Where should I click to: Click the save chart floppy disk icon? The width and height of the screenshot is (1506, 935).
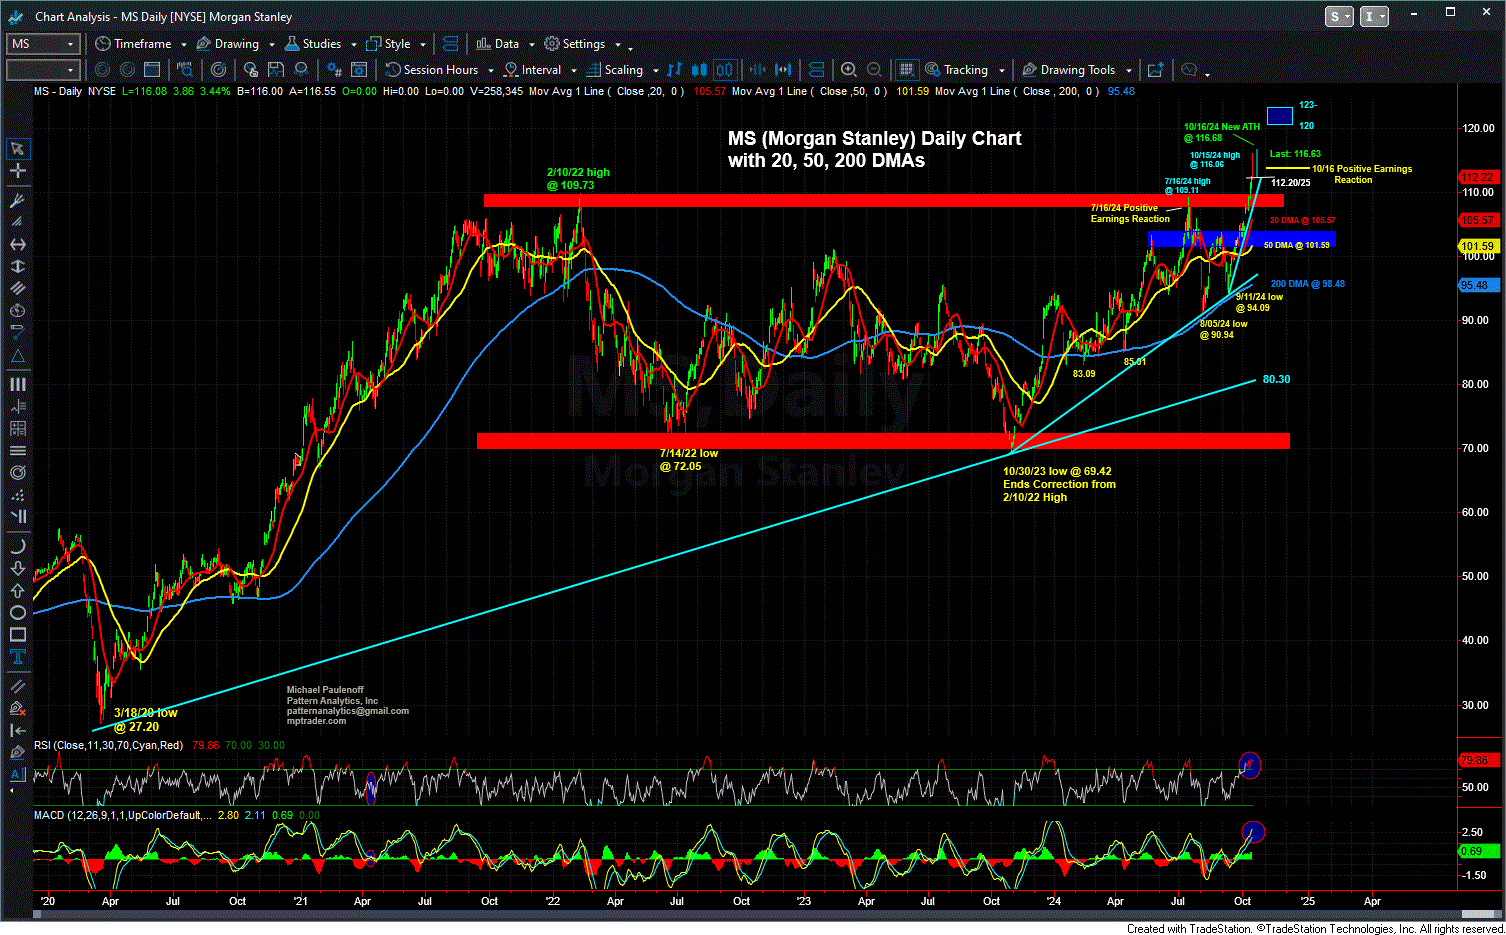click(276, 70)
